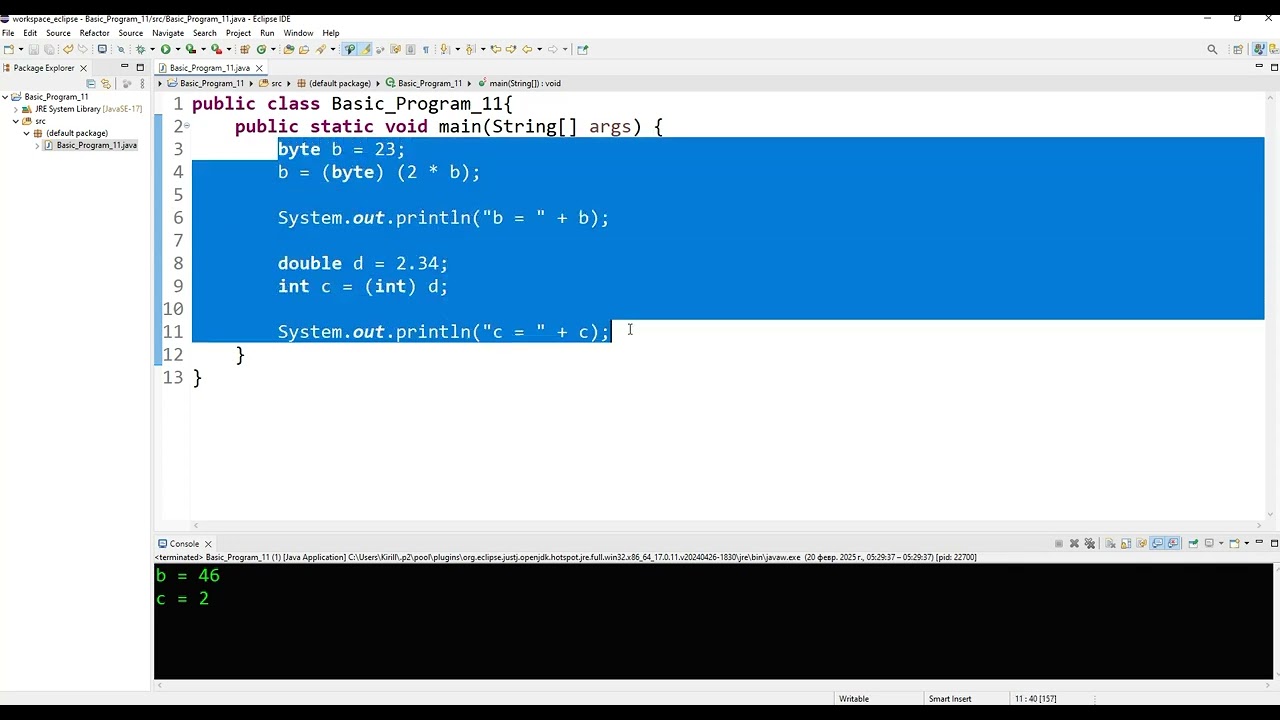The image size is (1280, 720).
Task: Click the Open Type icon
Action: pos(289,49)
